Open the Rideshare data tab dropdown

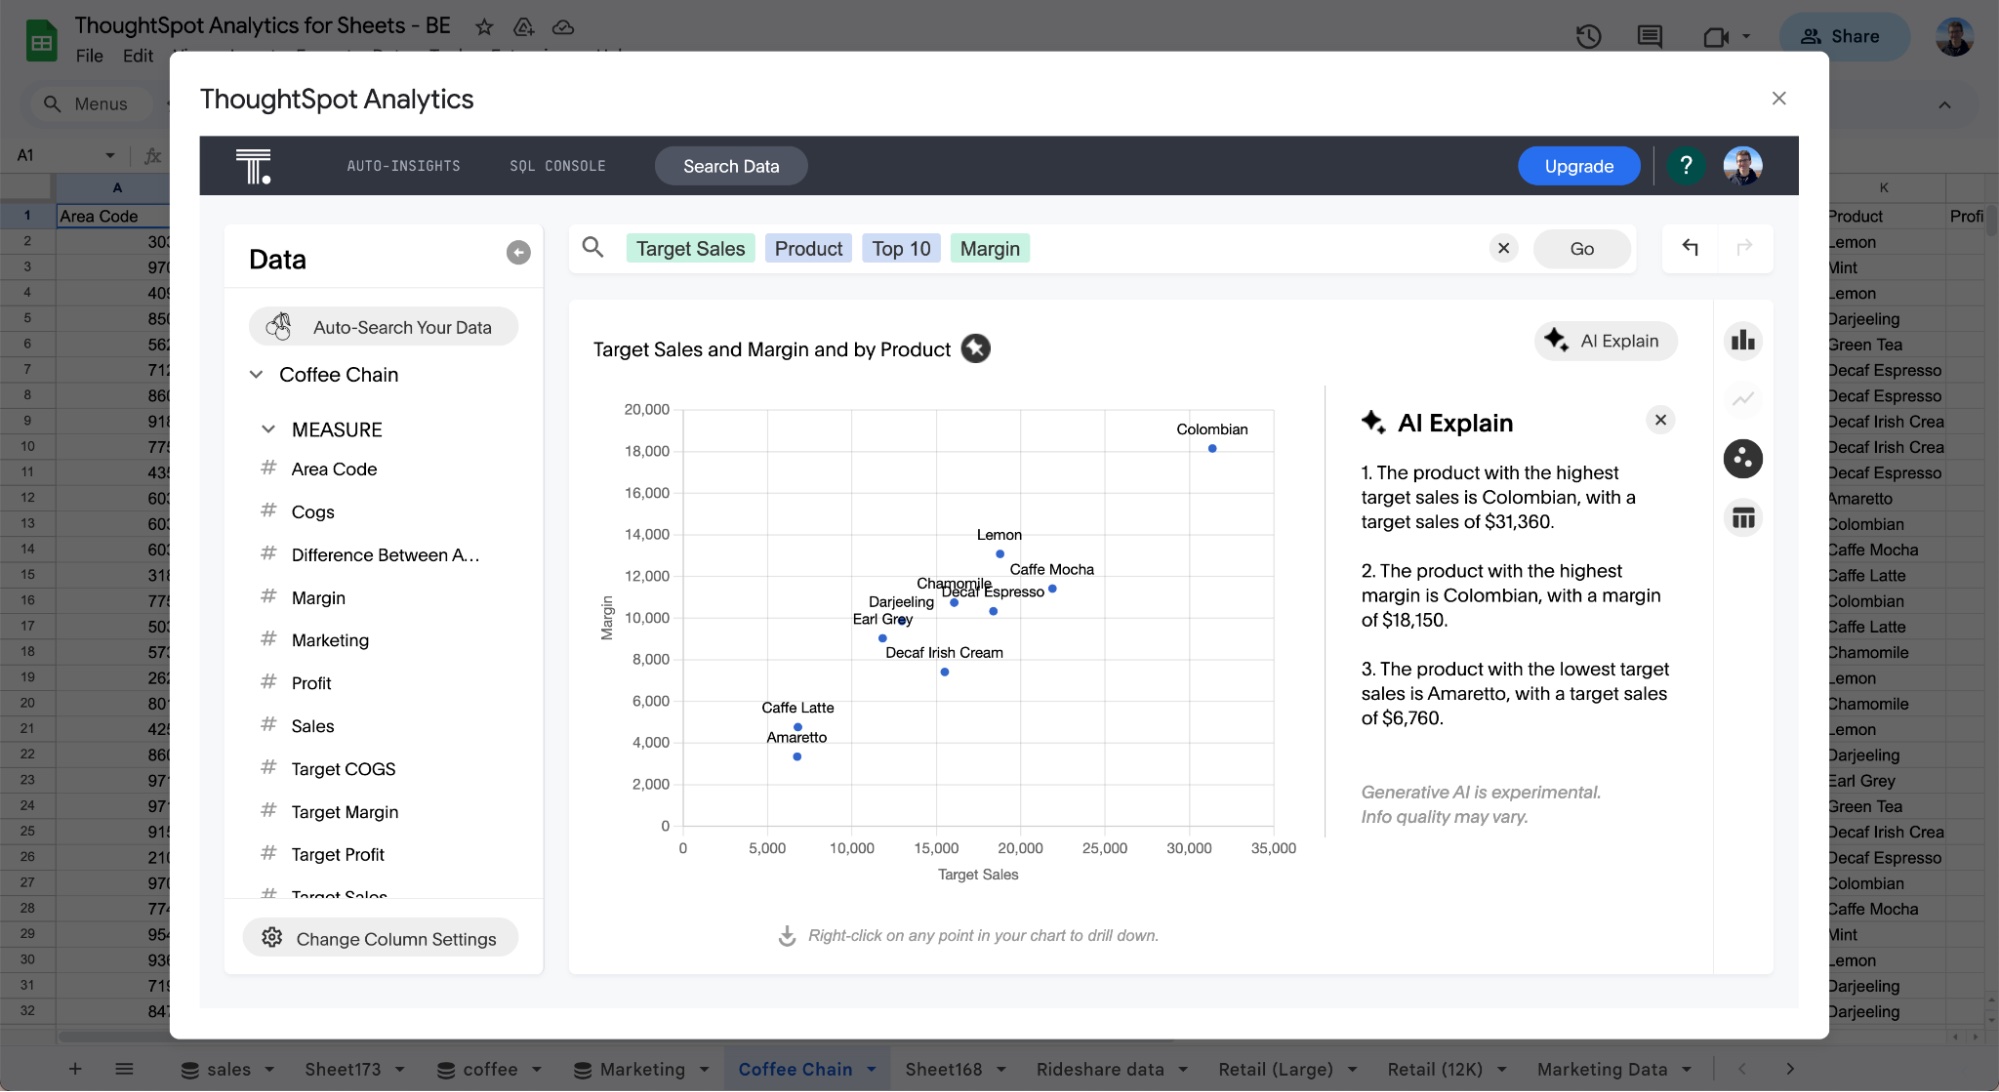pos(1183,1069)
